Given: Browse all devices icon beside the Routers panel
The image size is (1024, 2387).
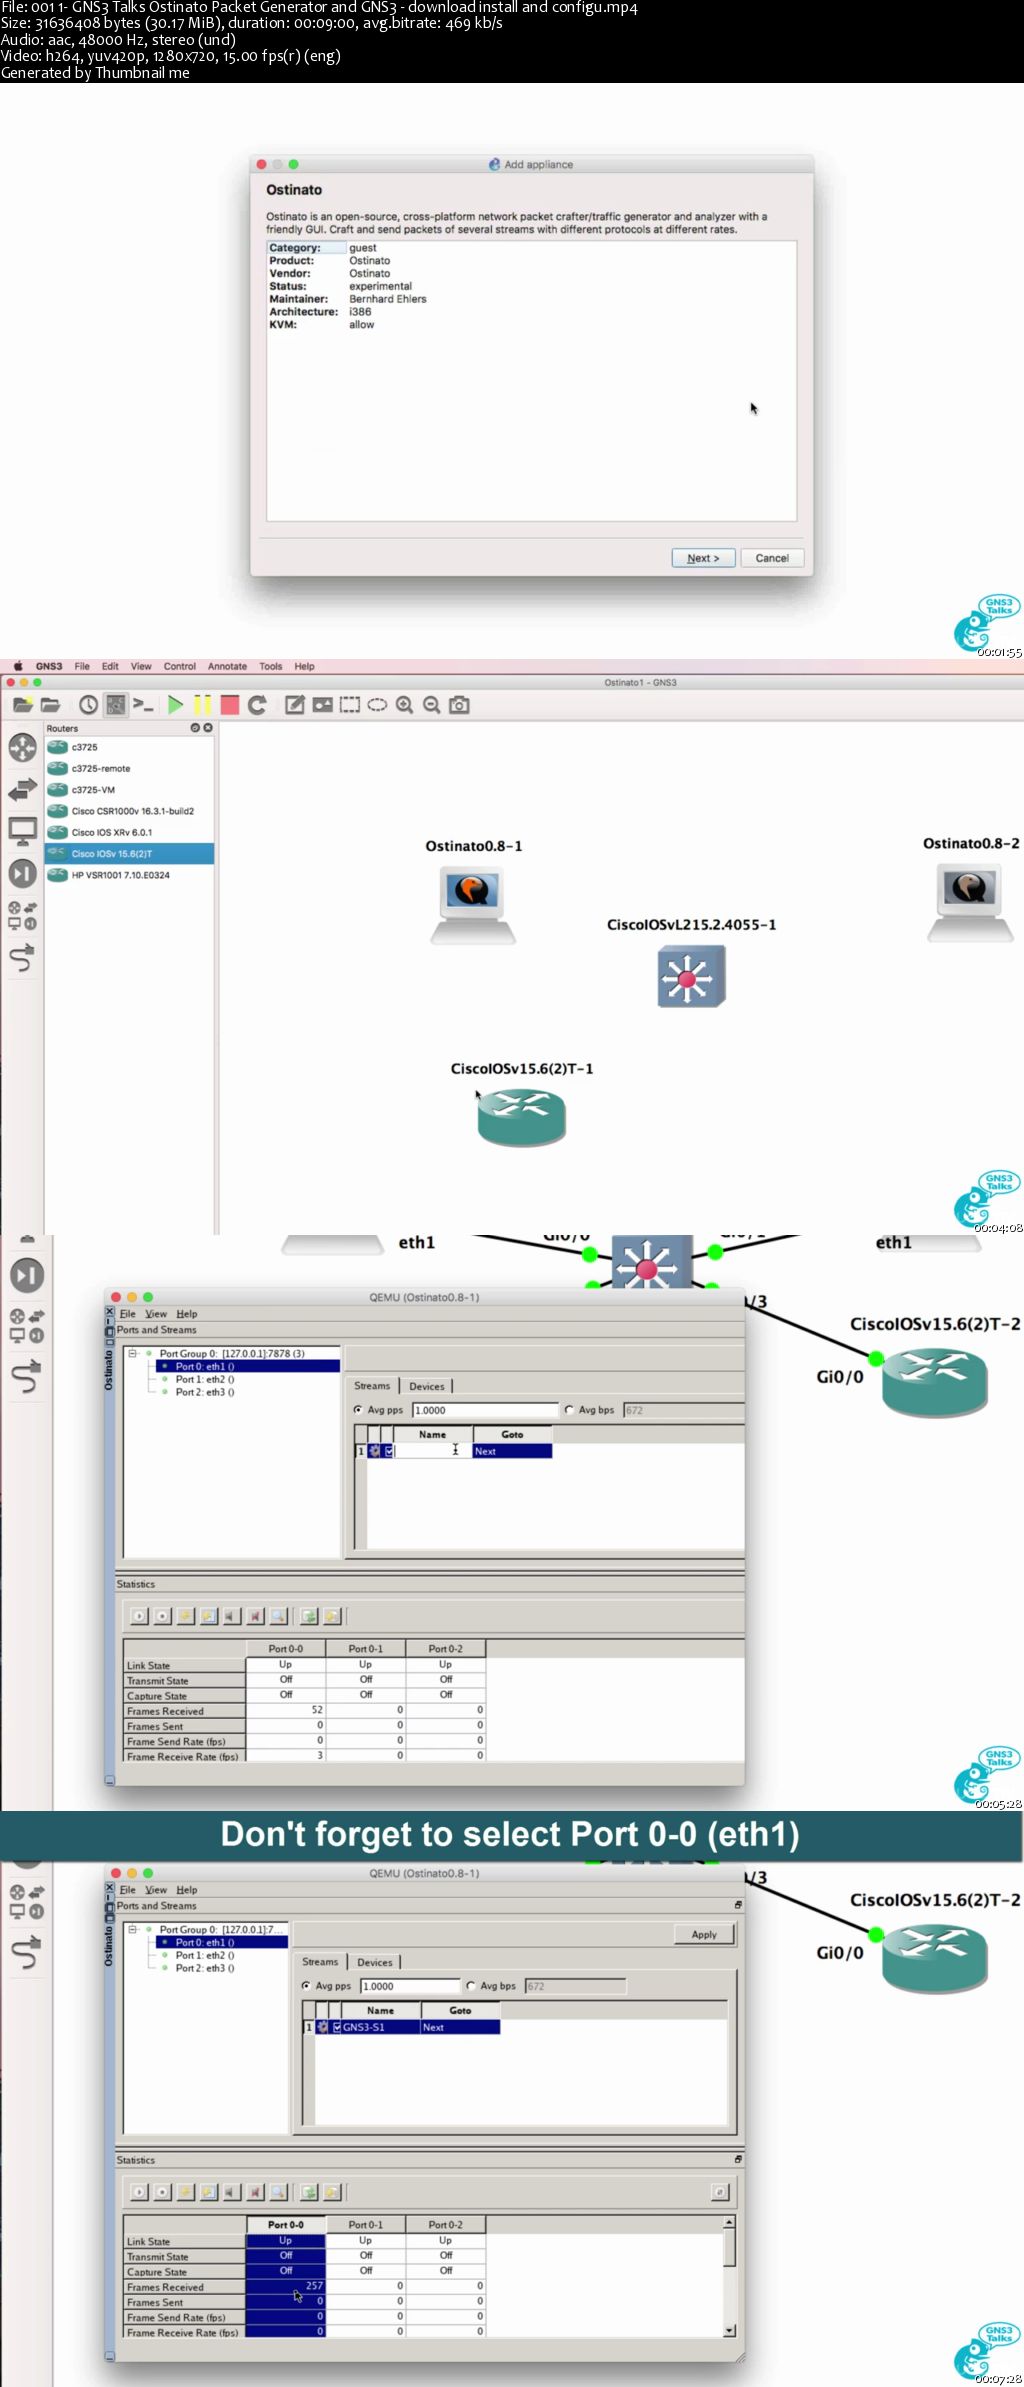Looking at the screenshot, I should click(22, 916).
